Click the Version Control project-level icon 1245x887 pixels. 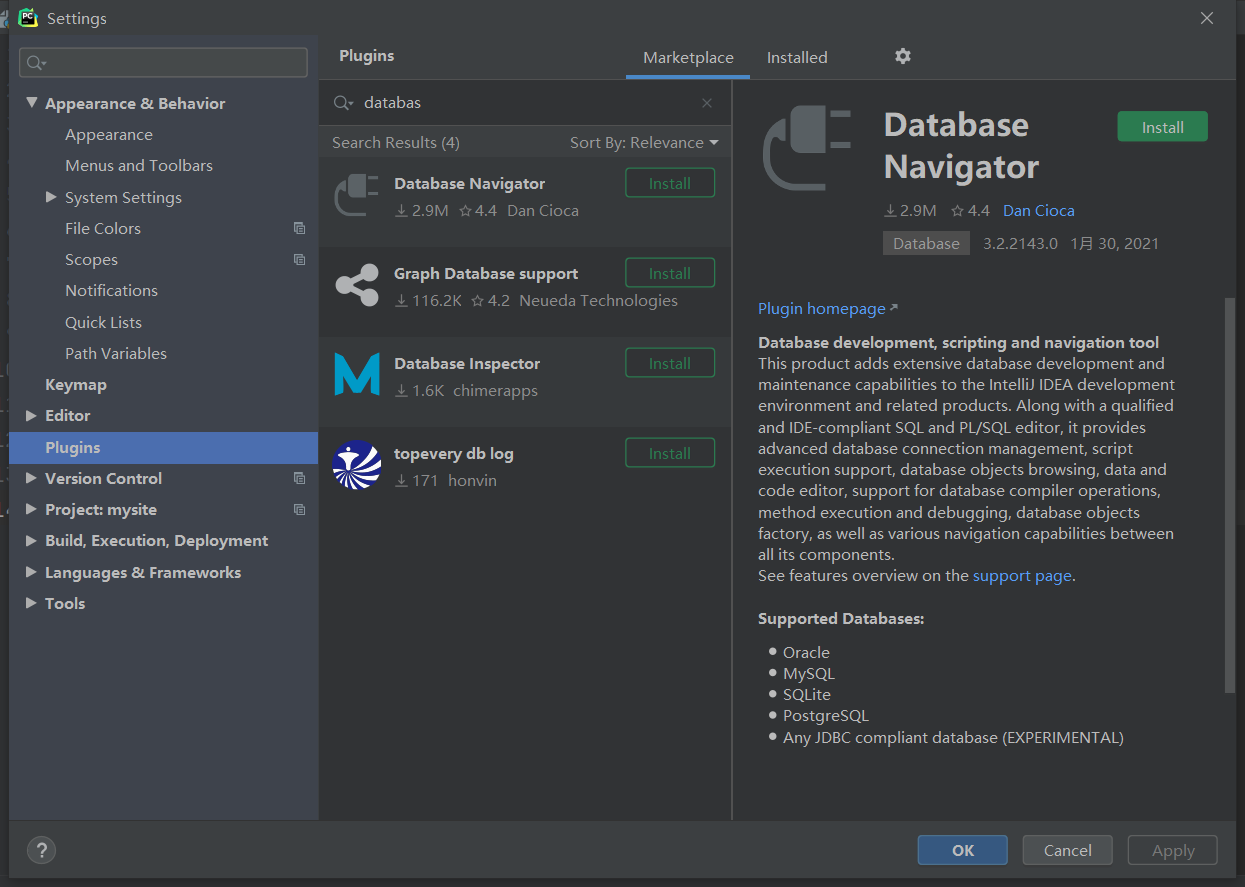point(299,478)
